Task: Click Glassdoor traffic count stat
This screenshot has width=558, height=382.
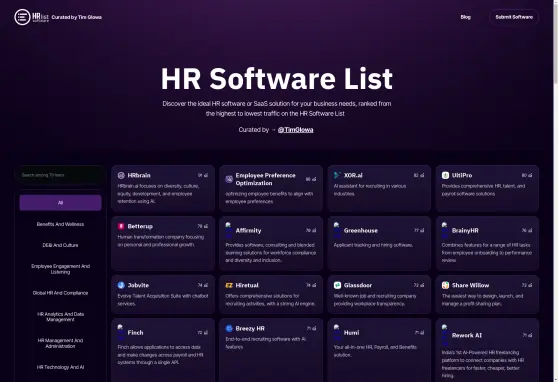Action: [419, 285]
